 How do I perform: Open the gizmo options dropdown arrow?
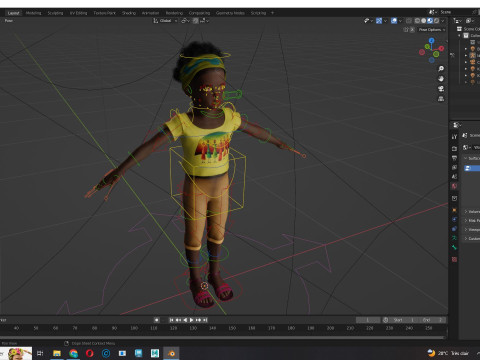coord(385,21)
